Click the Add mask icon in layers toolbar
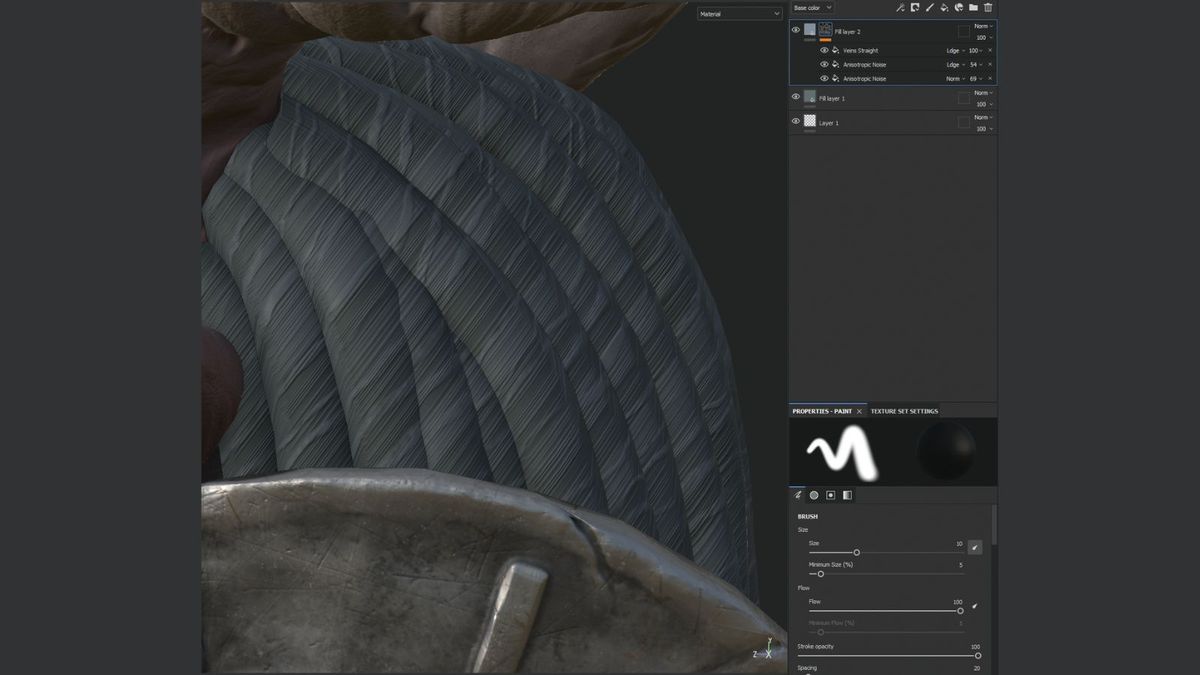This screenshot has height=675, width=1200. pyautogui.click(x=914, y=7)
